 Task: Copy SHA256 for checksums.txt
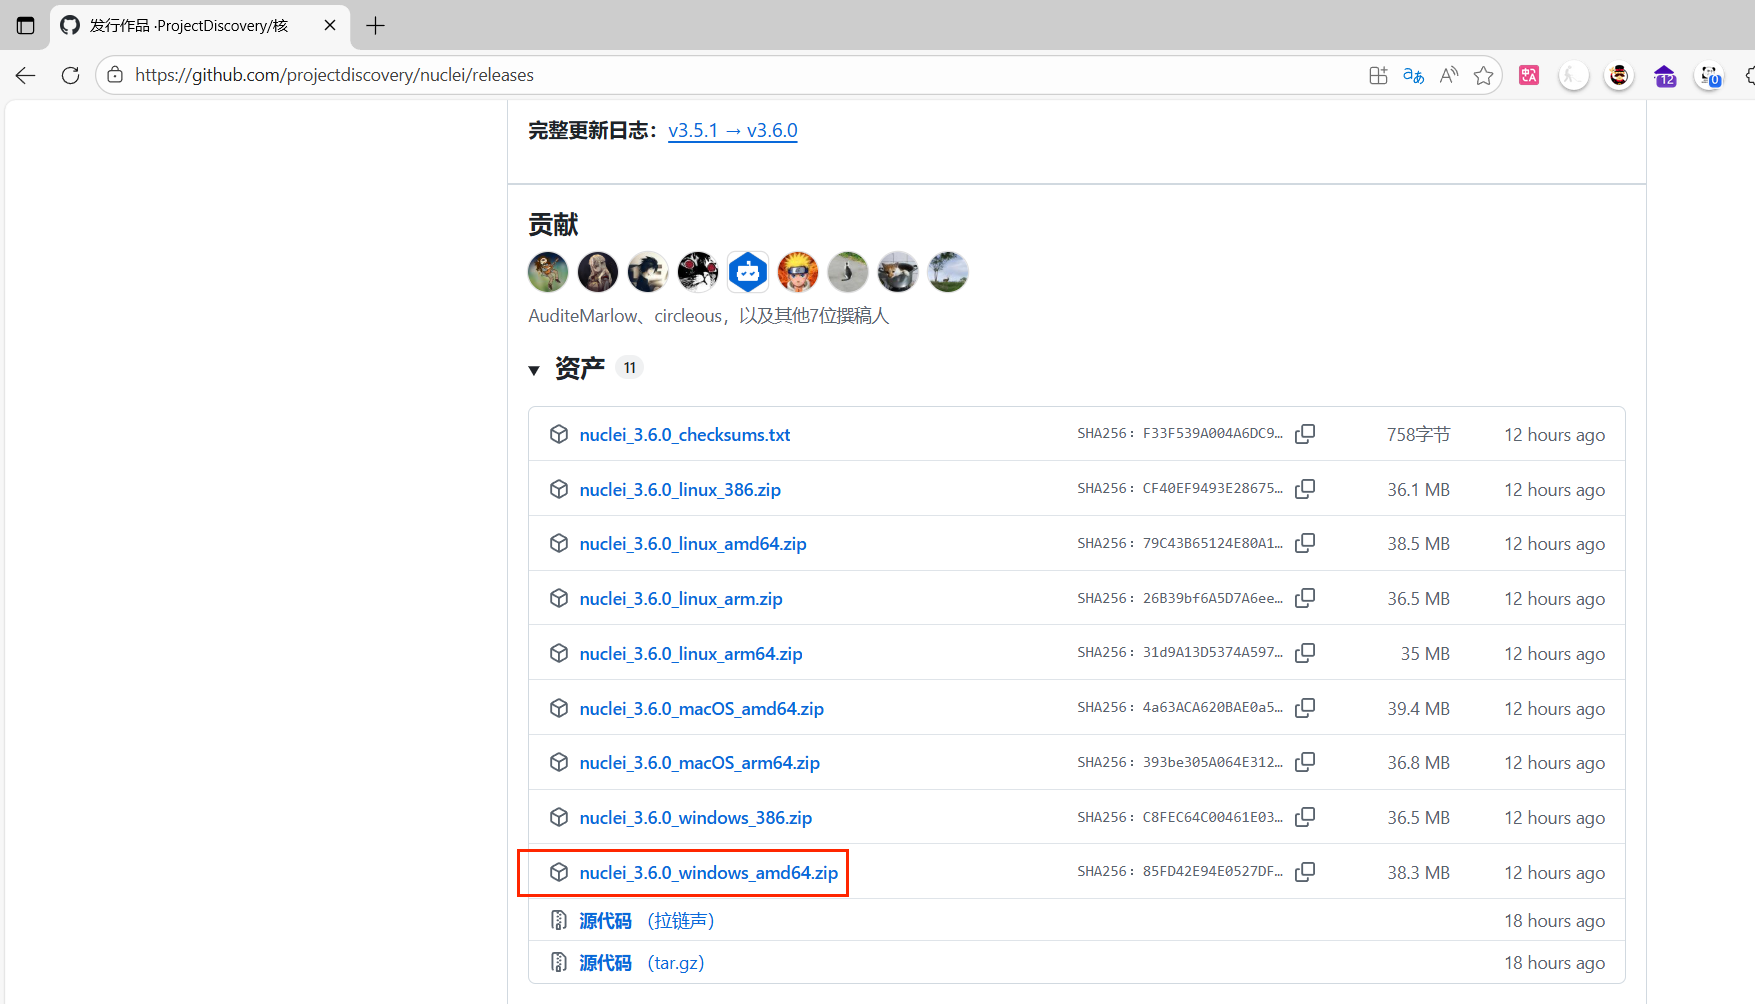(x=1305, y=434)
